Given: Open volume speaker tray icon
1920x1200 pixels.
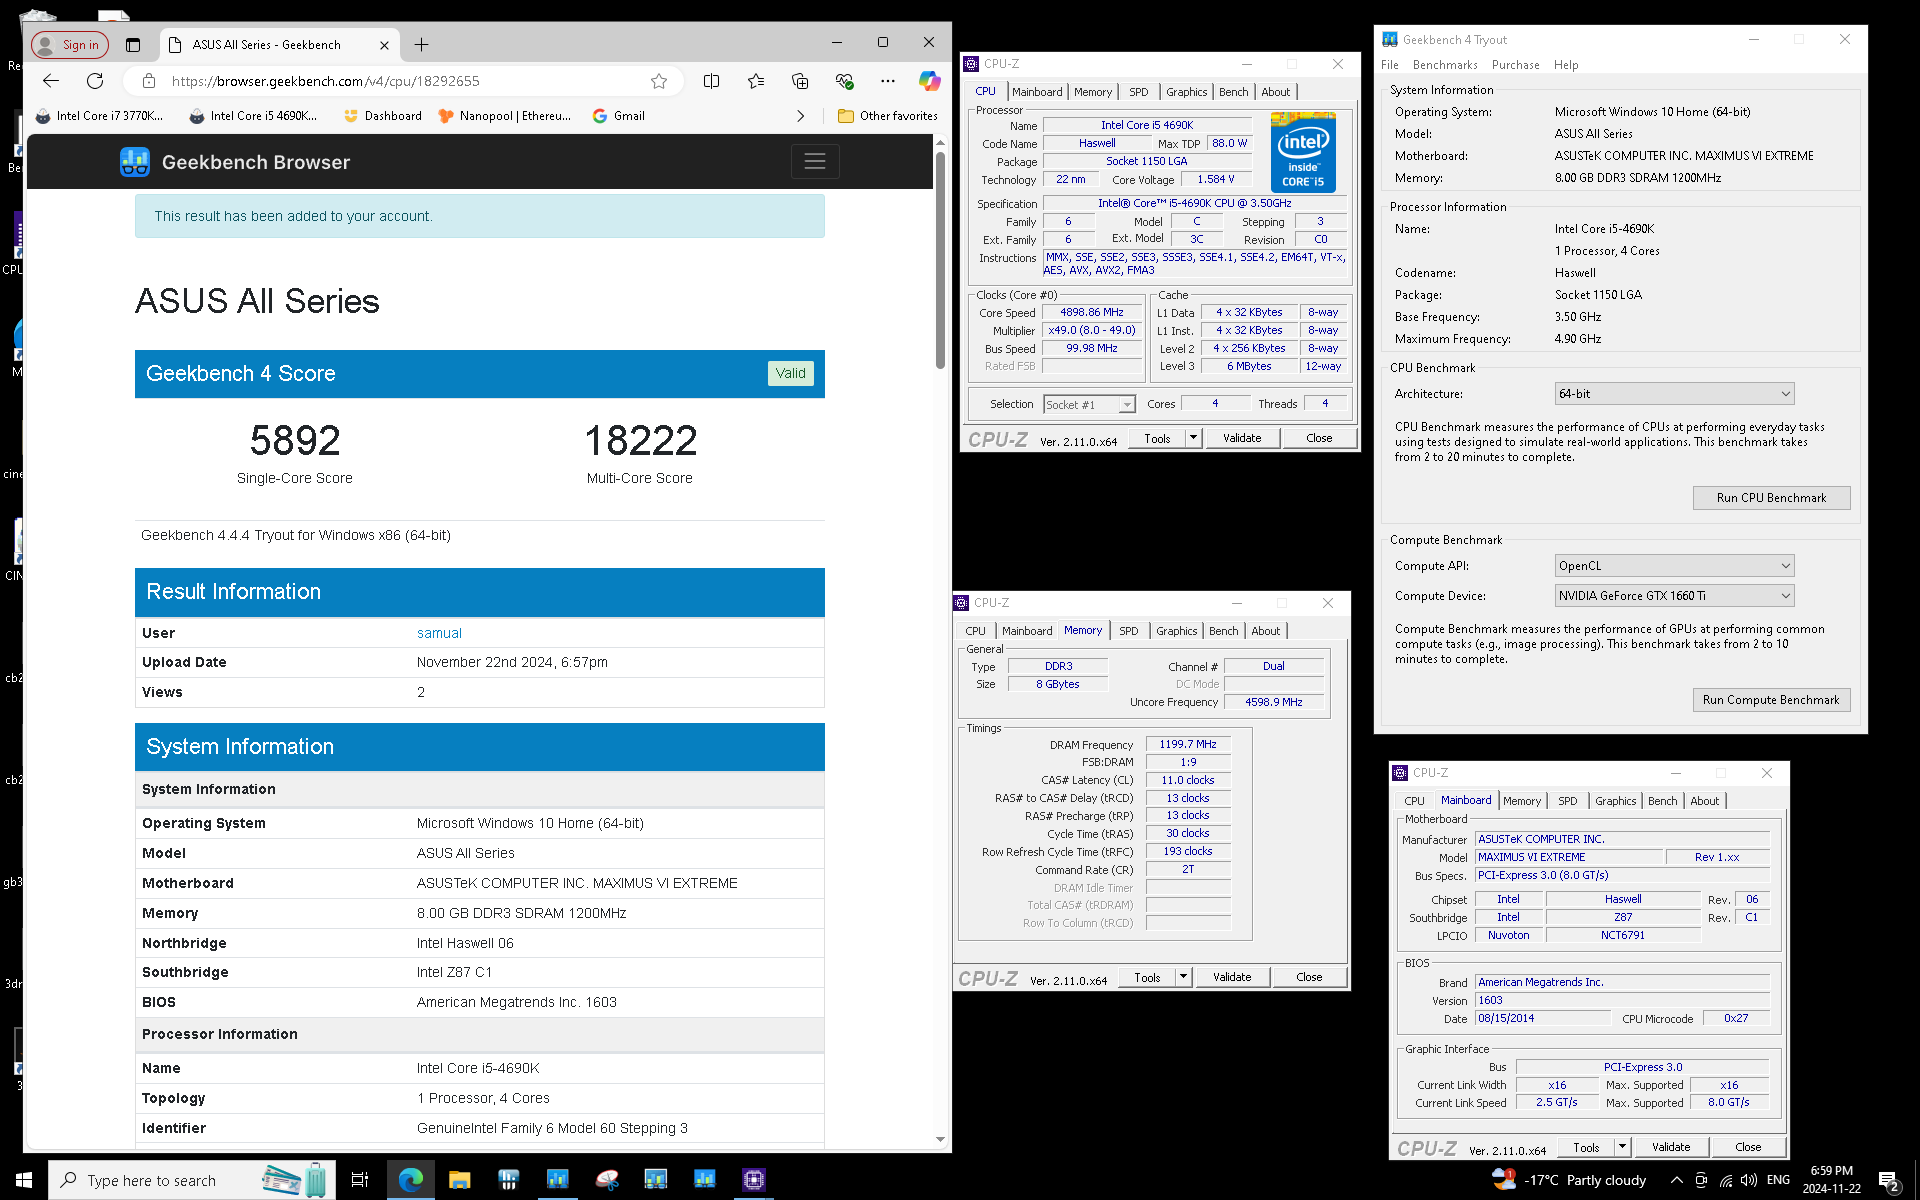Looking at the screenshot, I should (1748, 1180).
